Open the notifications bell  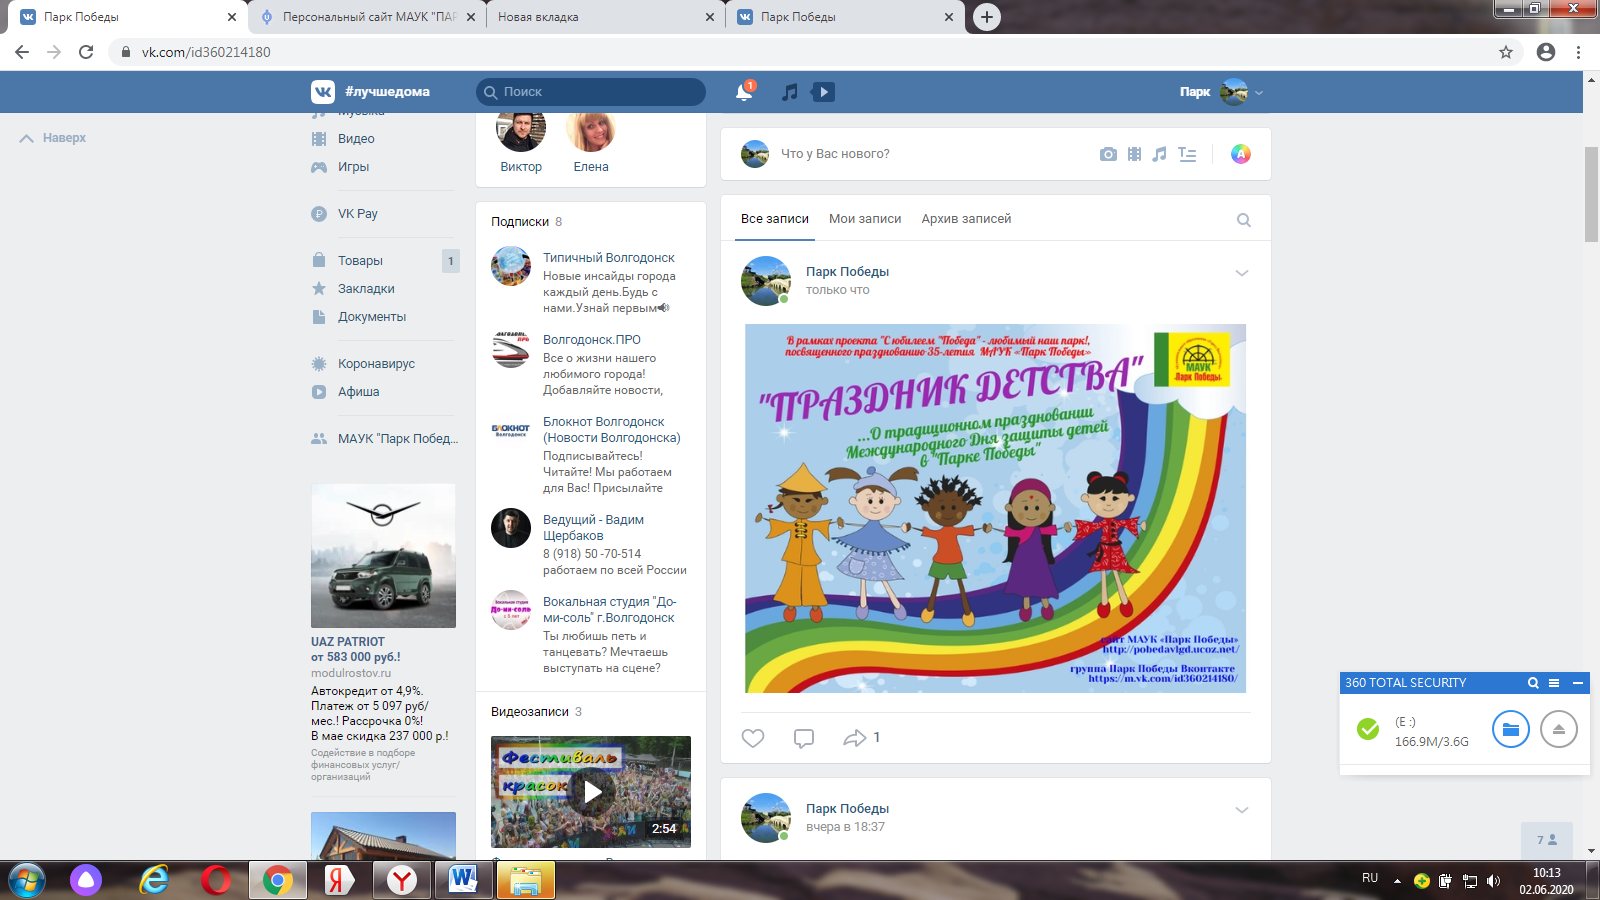744,92
